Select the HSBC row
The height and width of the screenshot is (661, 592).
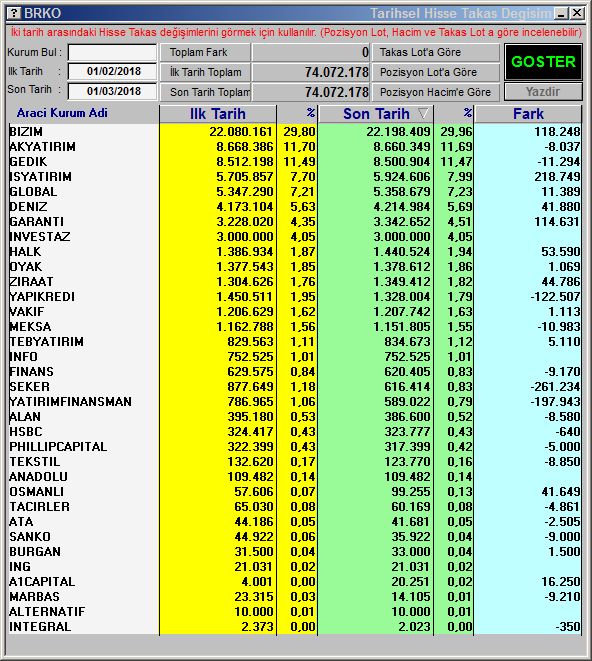(295, 432)
